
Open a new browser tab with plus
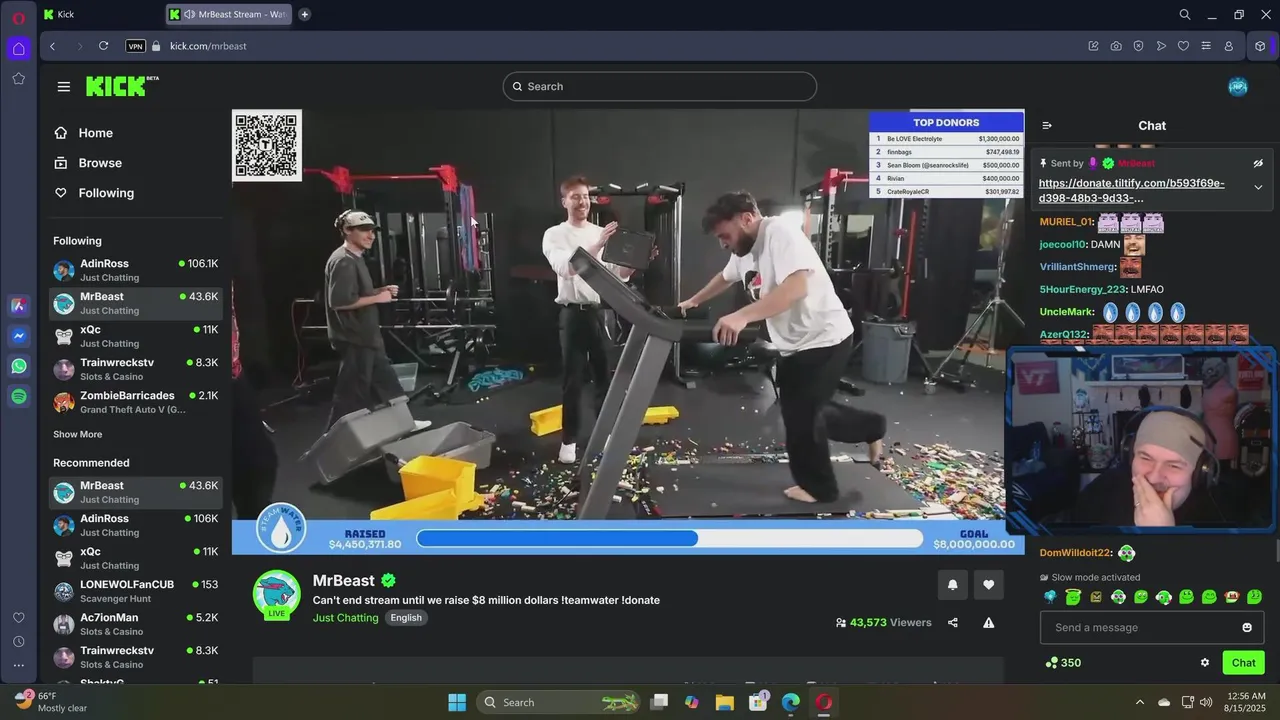(x=304, y=14)
